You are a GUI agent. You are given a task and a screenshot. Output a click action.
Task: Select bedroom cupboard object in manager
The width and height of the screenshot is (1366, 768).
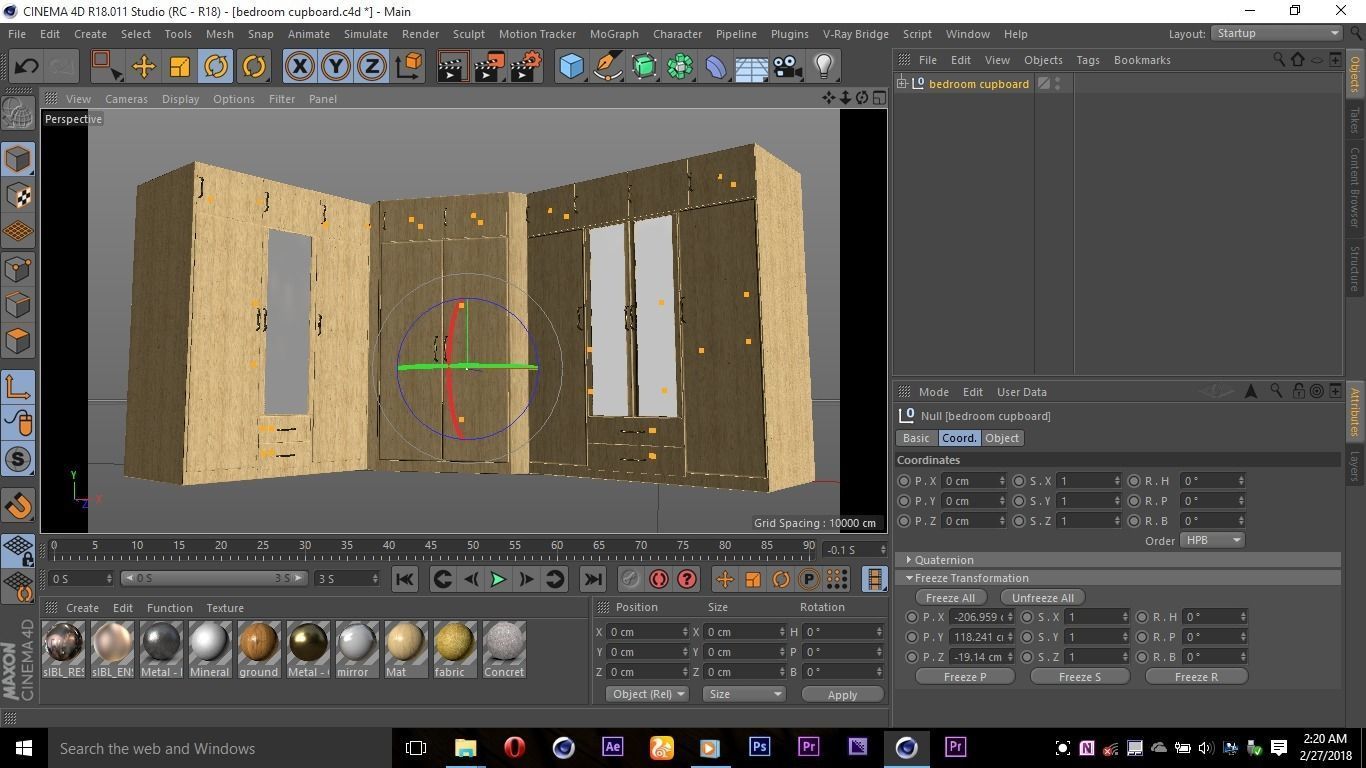pos(978,84)
